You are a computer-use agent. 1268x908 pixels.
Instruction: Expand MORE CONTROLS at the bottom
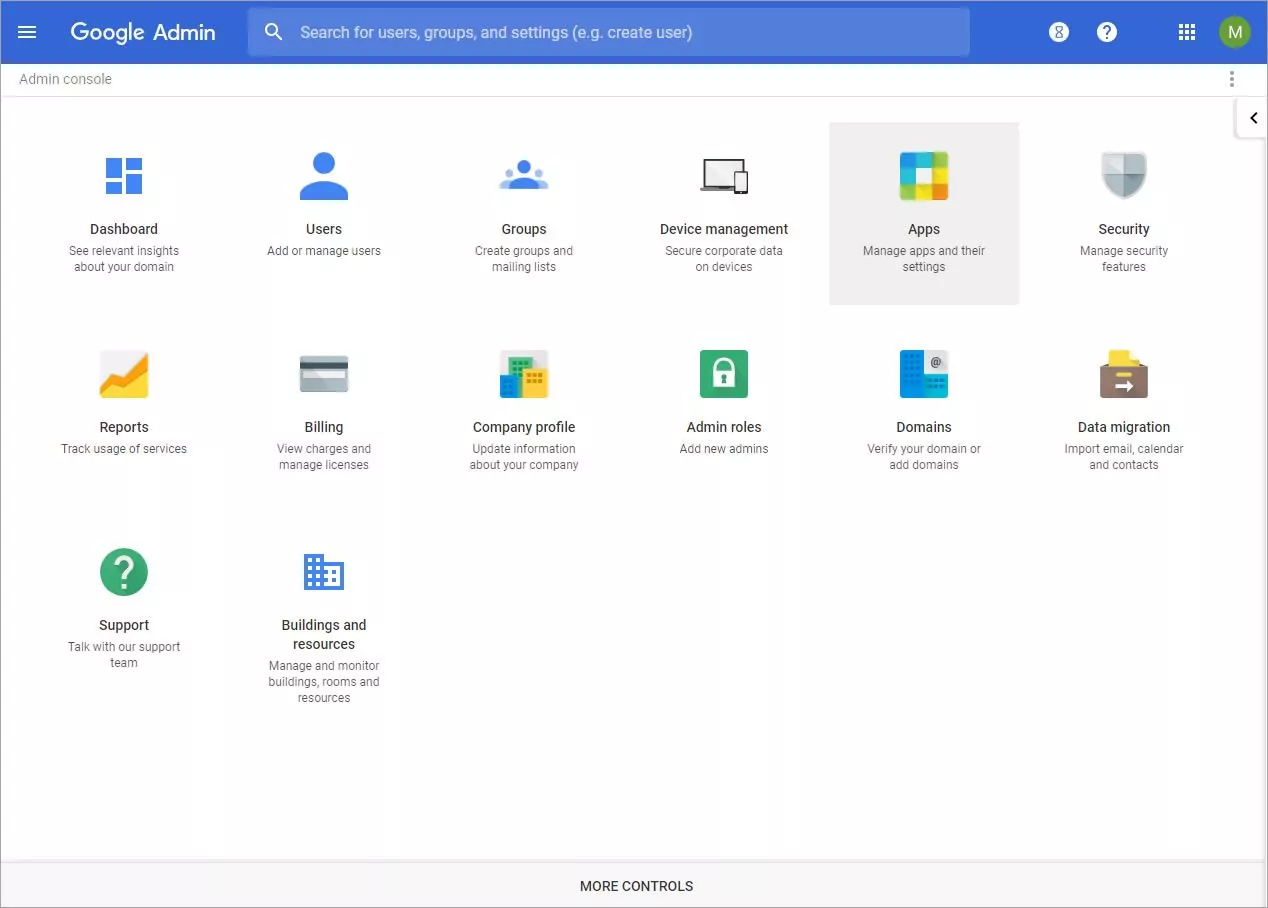click(x=636, y=886)
